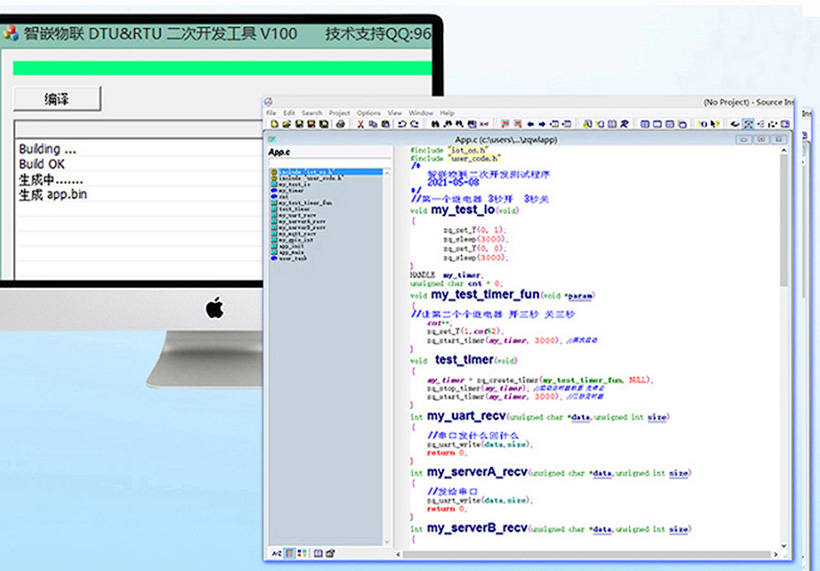
Task: Open the Window menu
Action: (420, 113)
